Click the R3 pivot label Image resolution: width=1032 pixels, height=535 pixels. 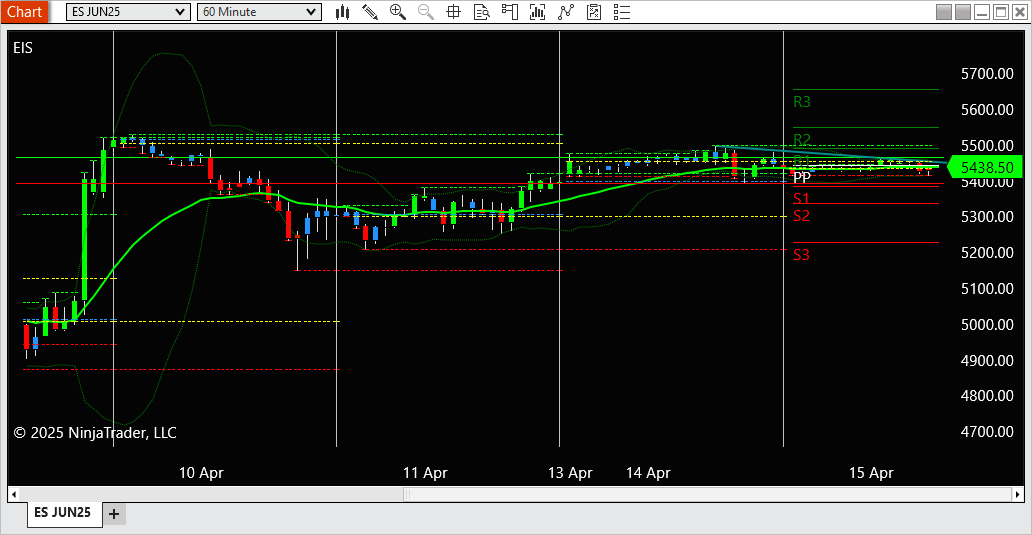pyautogui.click(x=802, y=102)
